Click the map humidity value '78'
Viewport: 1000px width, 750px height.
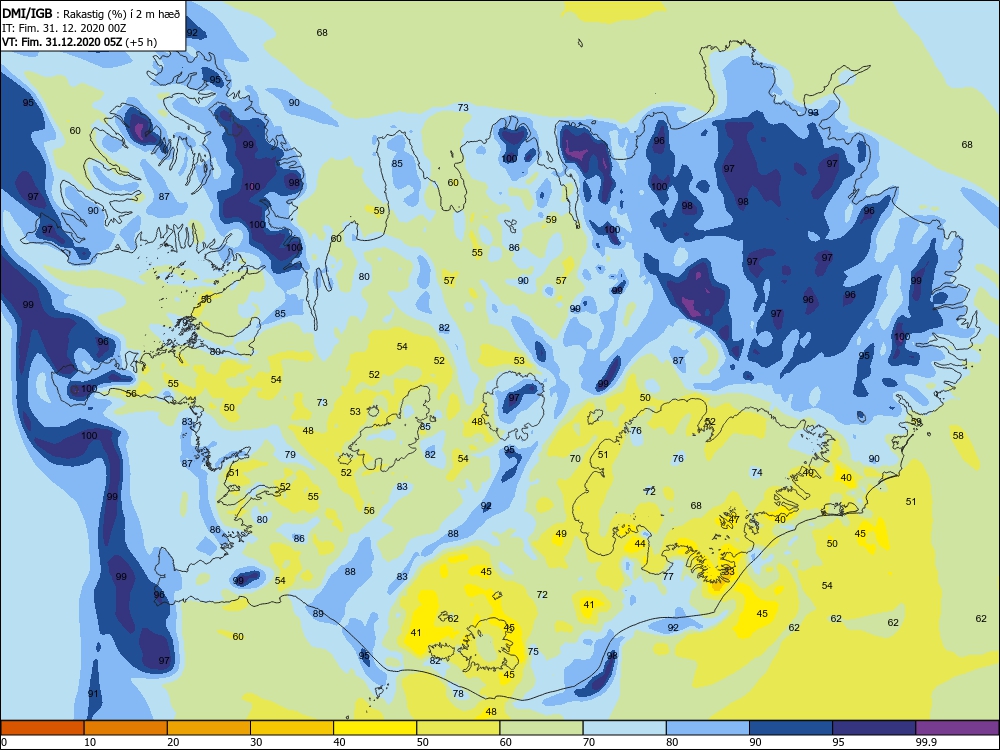(458, 694)
